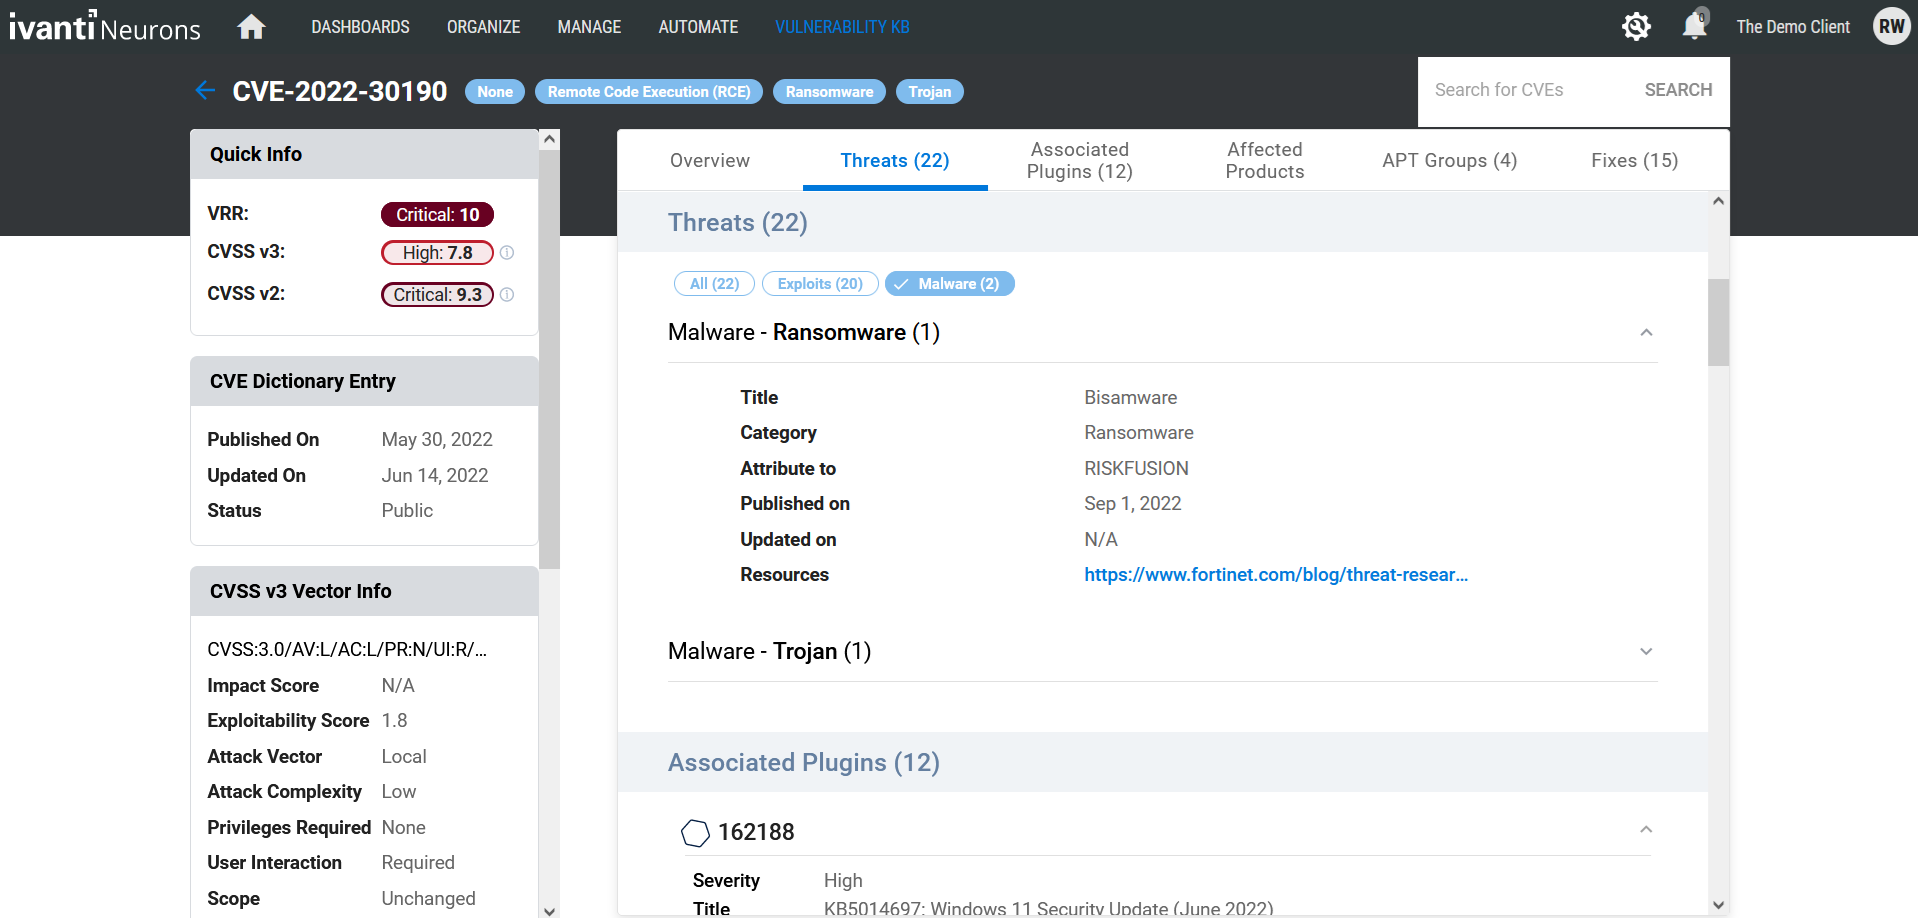The image size is (1918, 918).
Task: Click the RISKFUSION attribution value
Action: point(1136,469)
